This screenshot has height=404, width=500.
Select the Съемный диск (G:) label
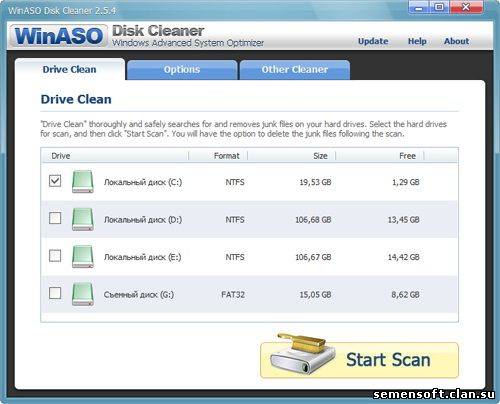139,295
